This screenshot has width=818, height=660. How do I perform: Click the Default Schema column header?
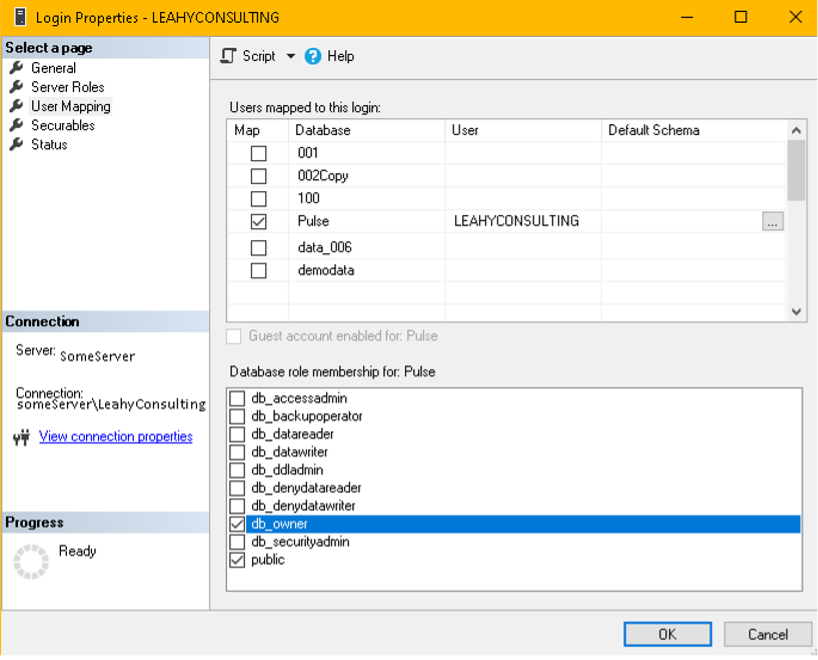694,130
